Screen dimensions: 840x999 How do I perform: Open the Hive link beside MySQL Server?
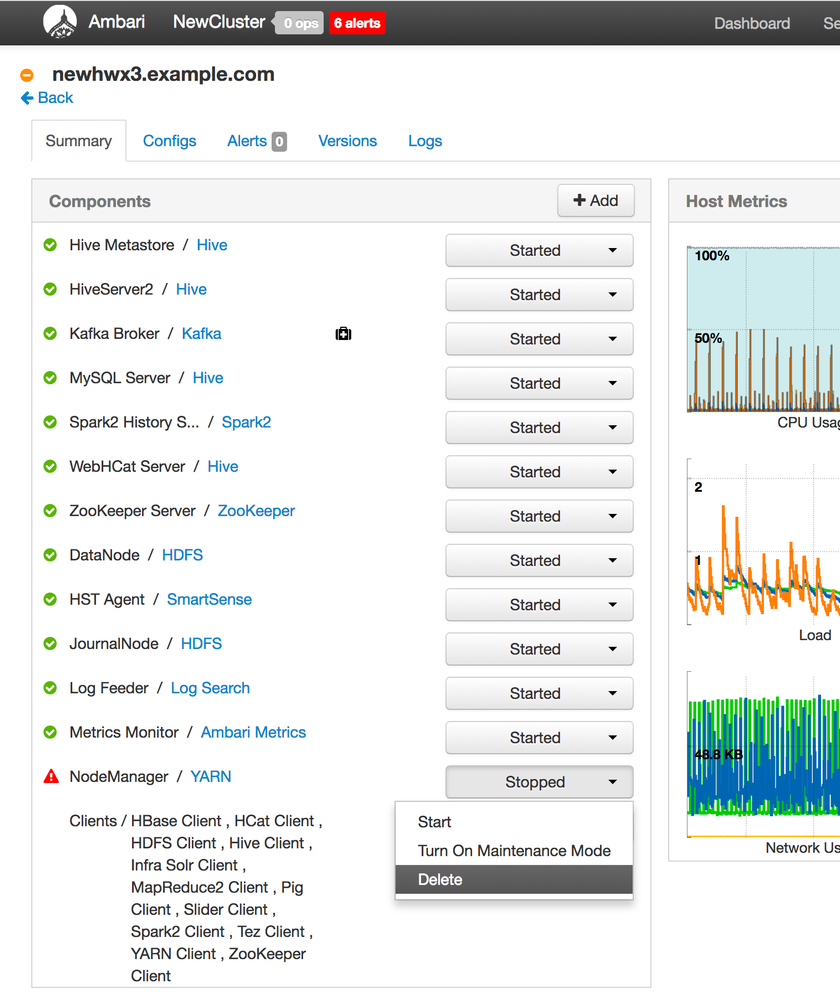coord(208,377)
